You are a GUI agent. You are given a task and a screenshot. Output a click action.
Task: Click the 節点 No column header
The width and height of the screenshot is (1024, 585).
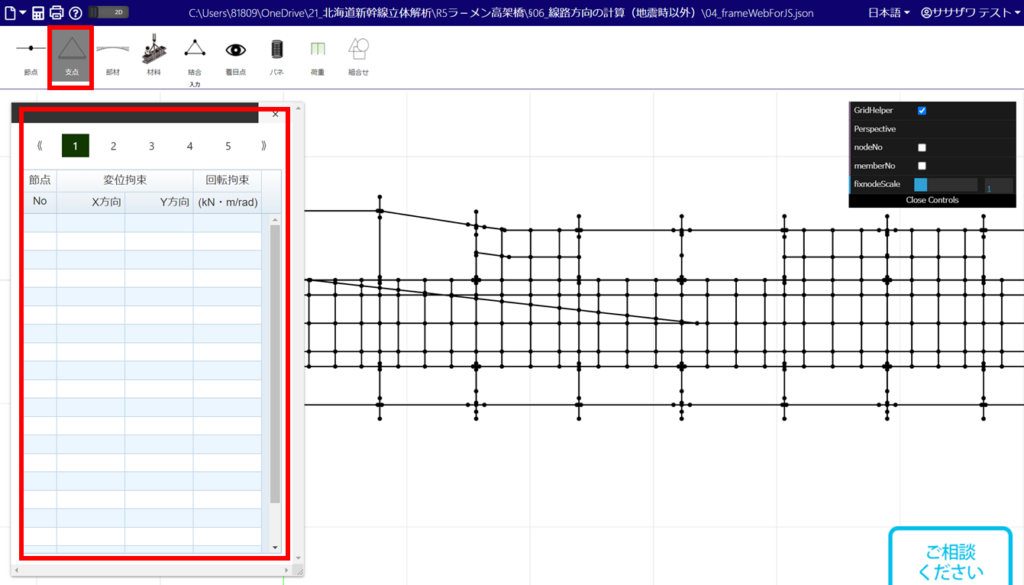(40, 191)
